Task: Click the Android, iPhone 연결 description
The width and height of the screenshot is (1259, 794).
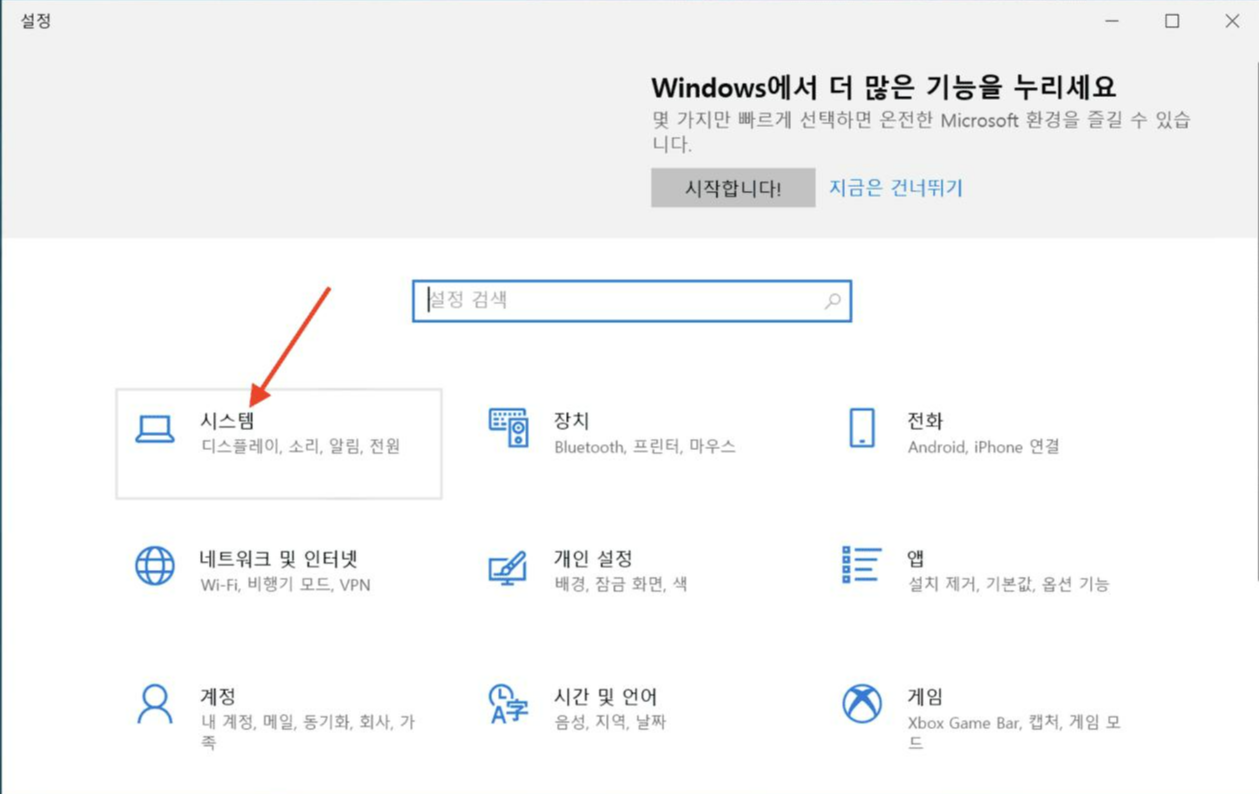Action: (x=983, y=447)
